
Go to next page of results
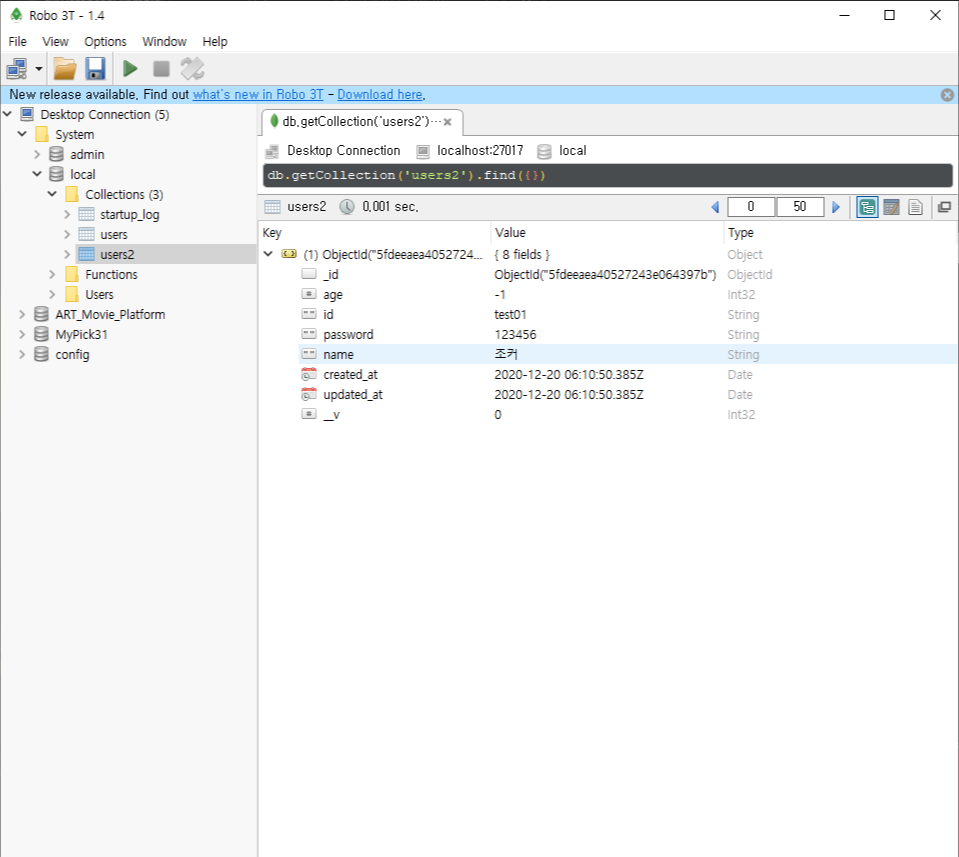(x=836, y=207)
